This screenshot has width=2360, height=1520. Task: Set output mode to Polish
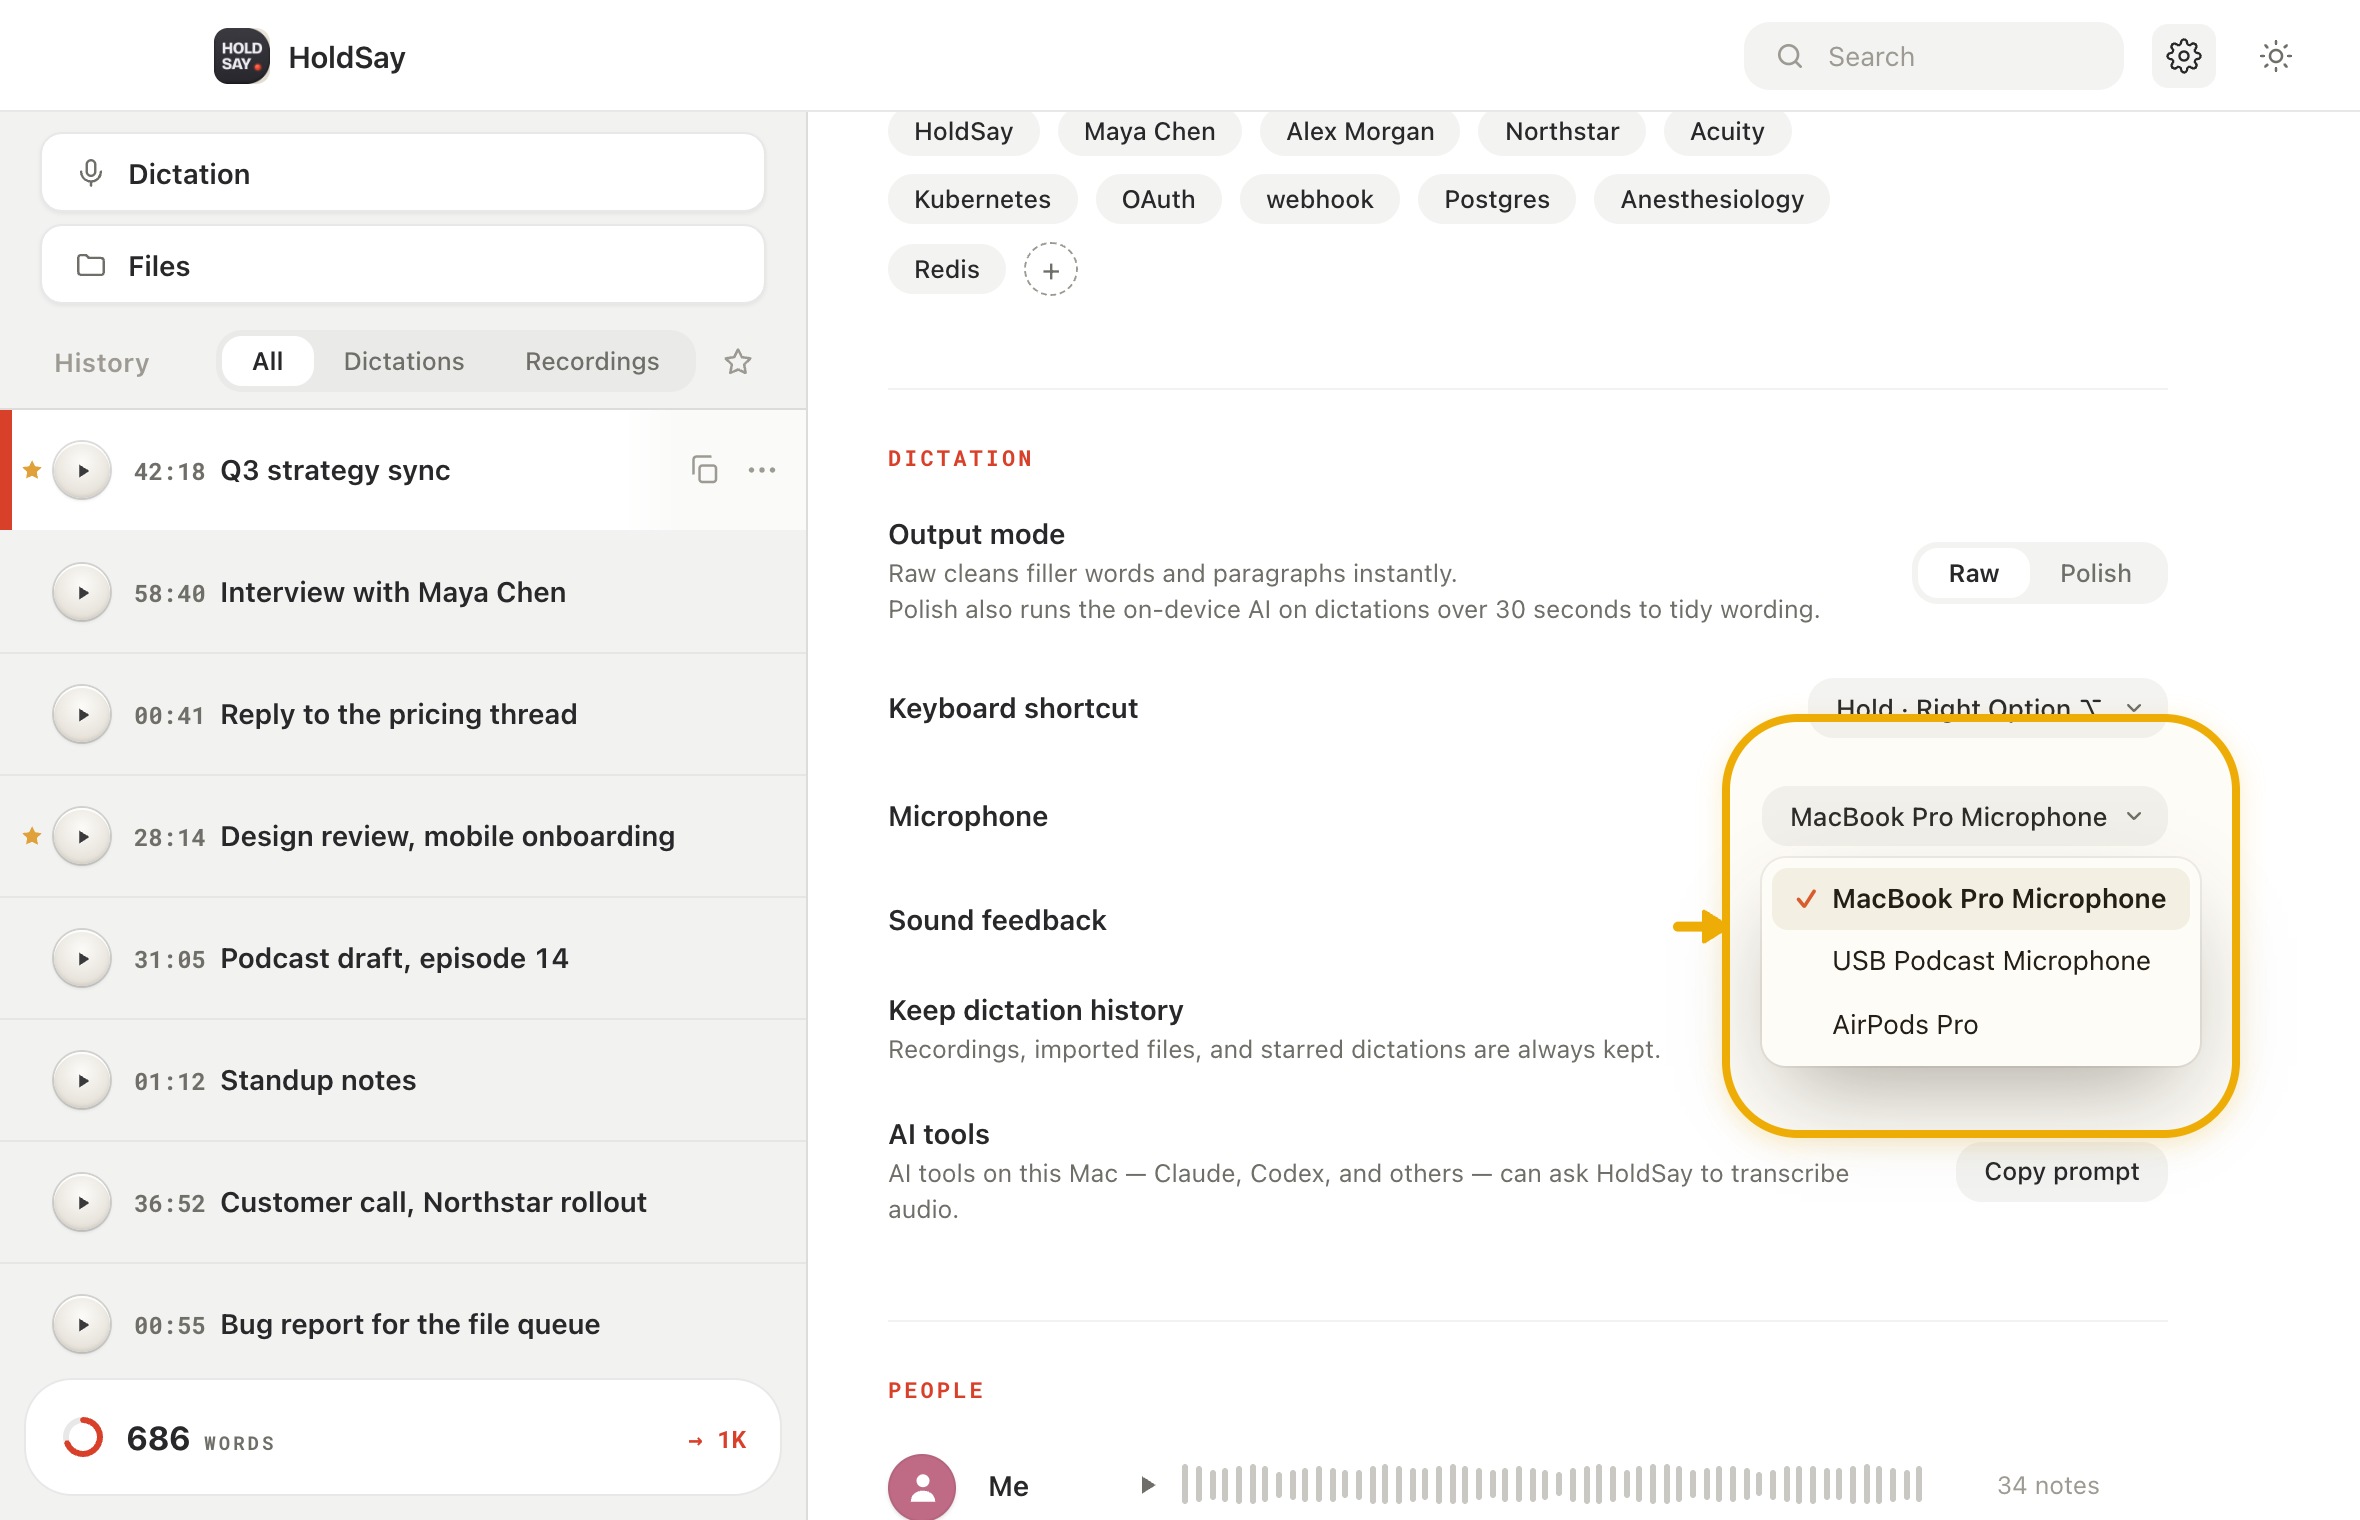2095,573
